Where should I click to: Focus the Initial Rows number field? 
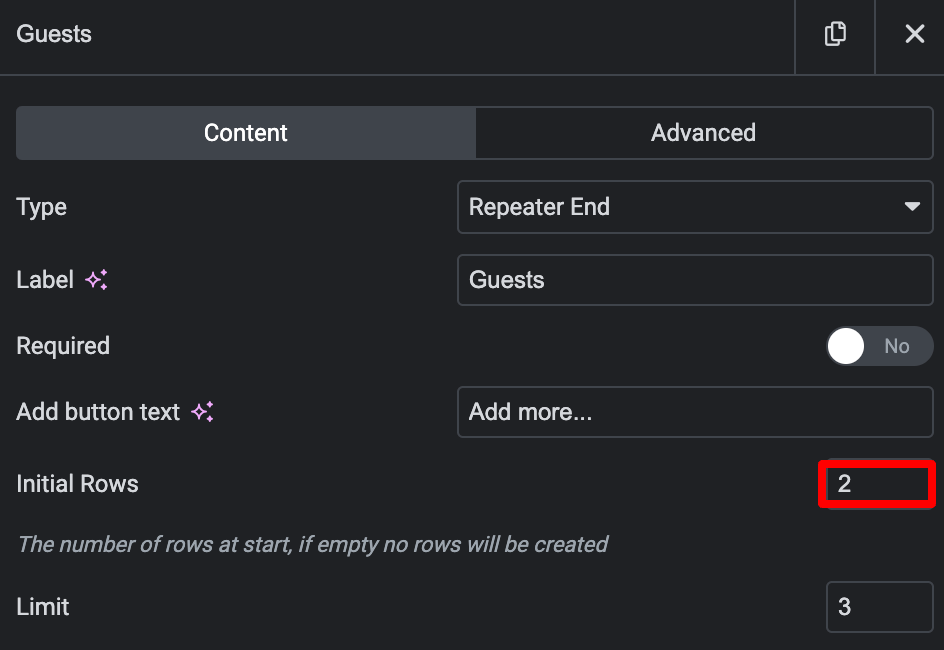[x=877, y=484]
